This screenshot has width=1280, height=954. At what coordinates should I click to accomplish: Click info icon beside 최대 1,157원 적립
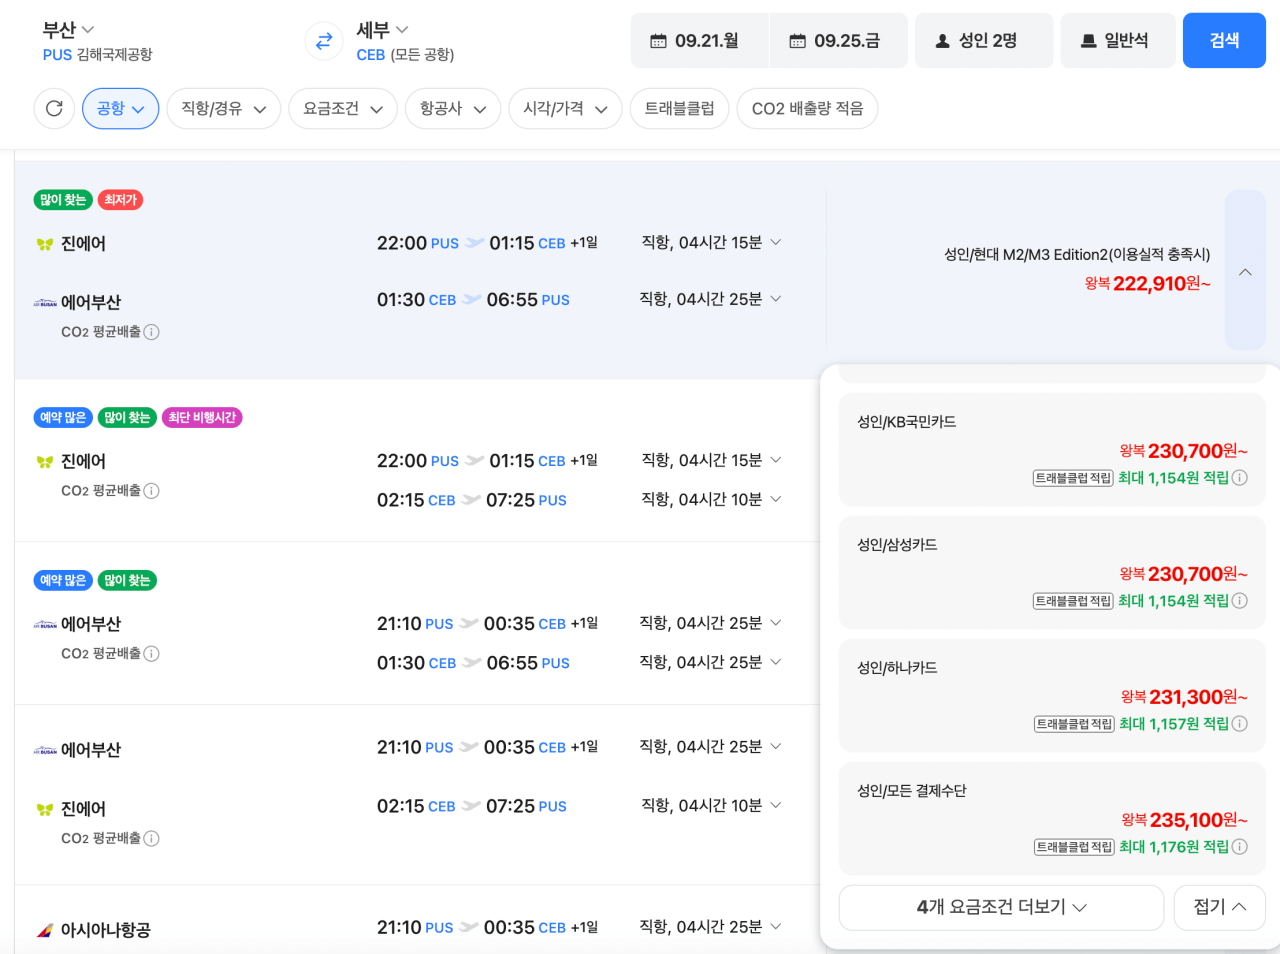[x=1239, y=724]
